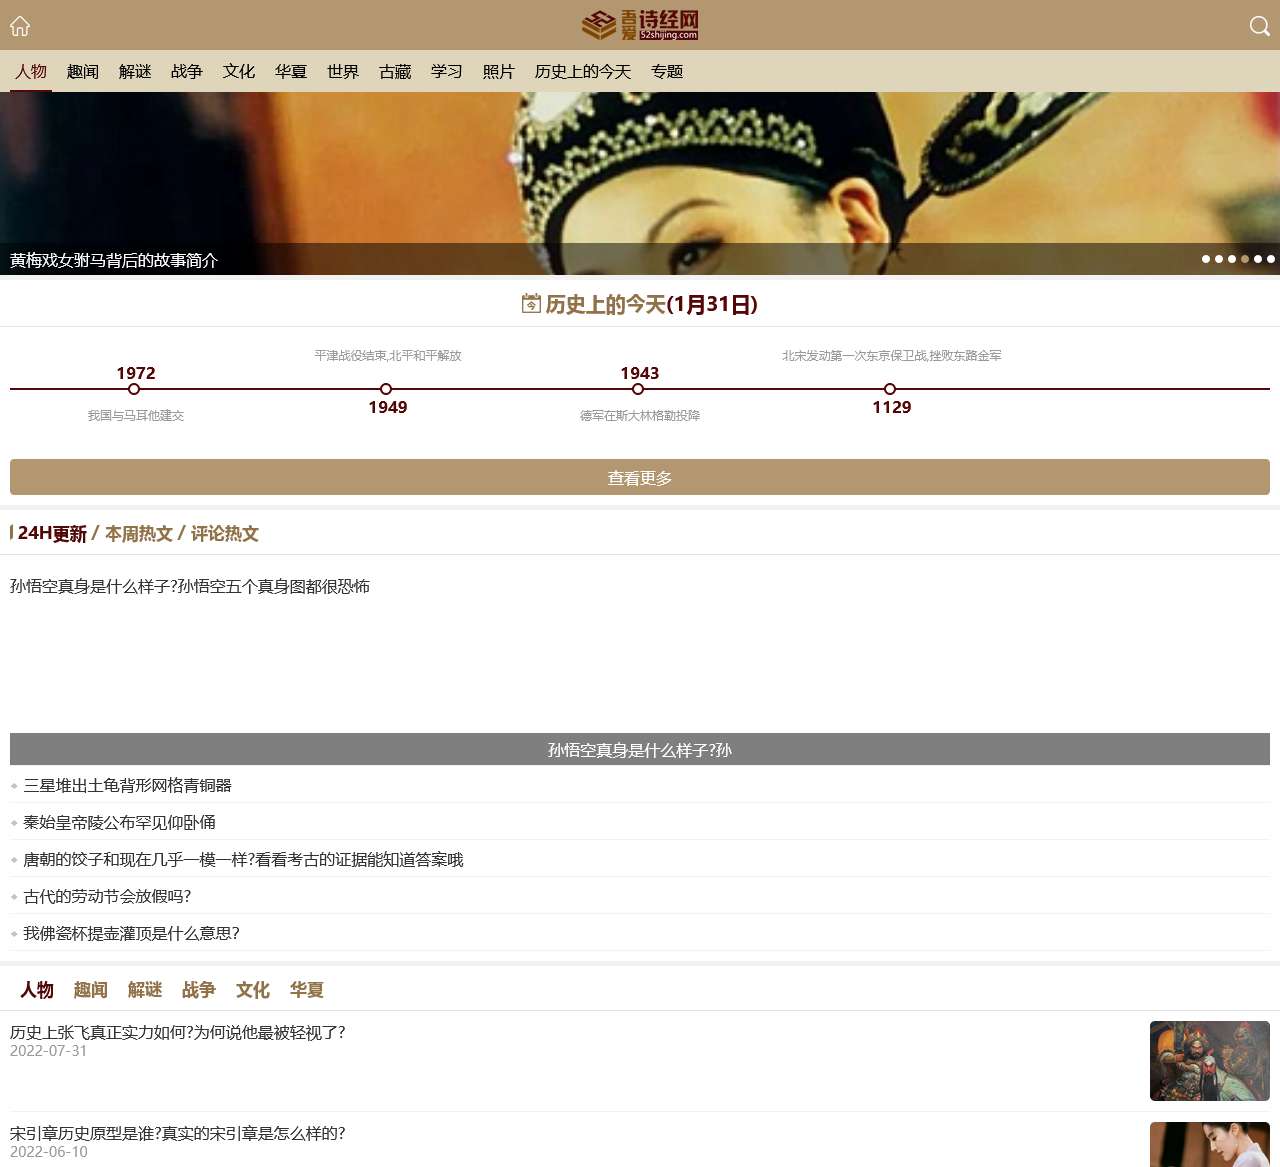Click the 宋引章 article thumbnail
Viewport: 1280px width, 1167px height.
(1210, 1144)
